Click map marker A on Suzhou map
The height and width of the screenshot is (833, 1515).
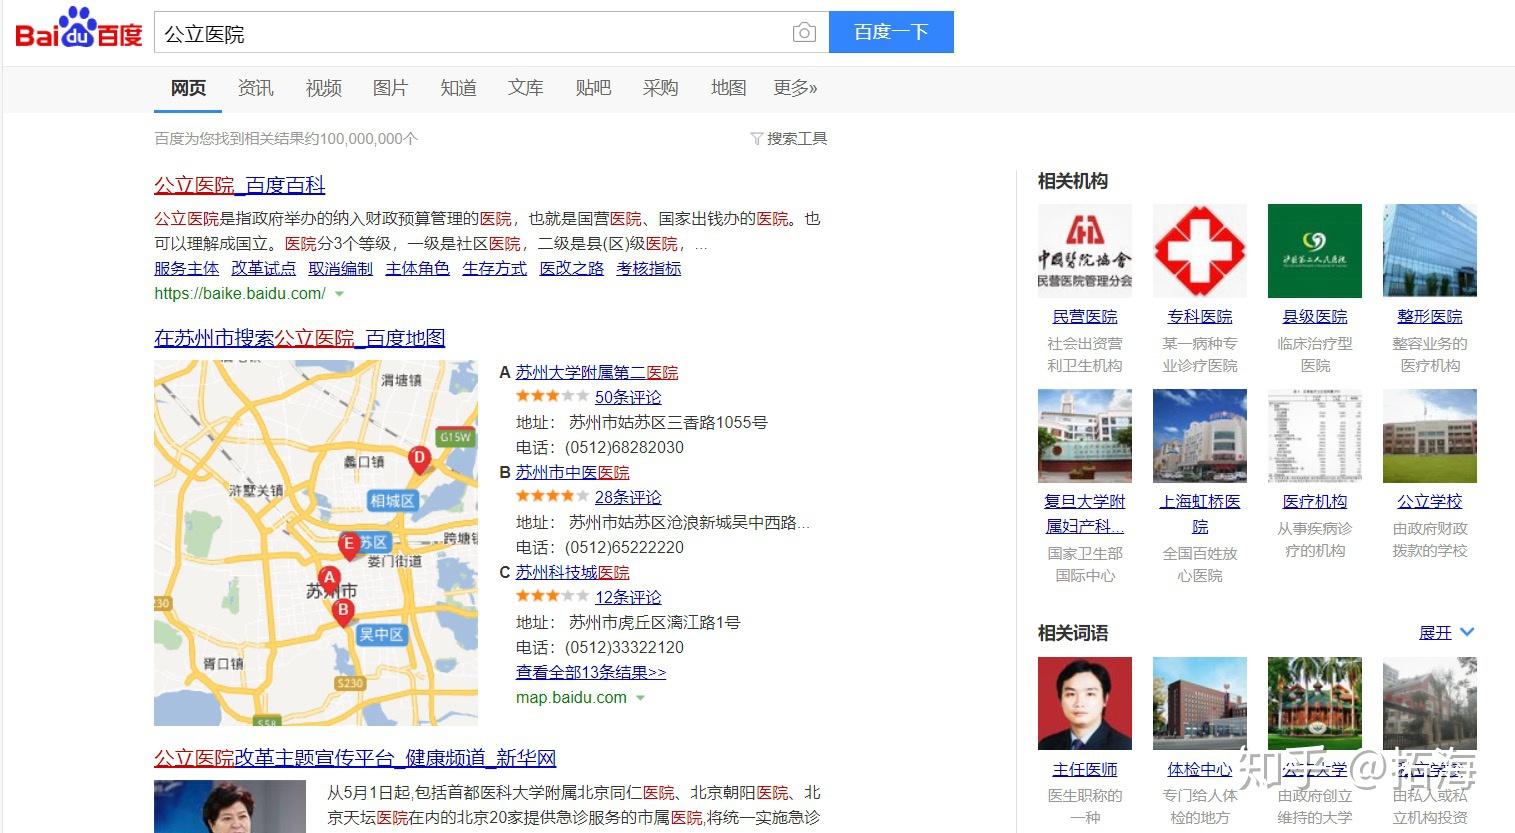click(328, 579)
